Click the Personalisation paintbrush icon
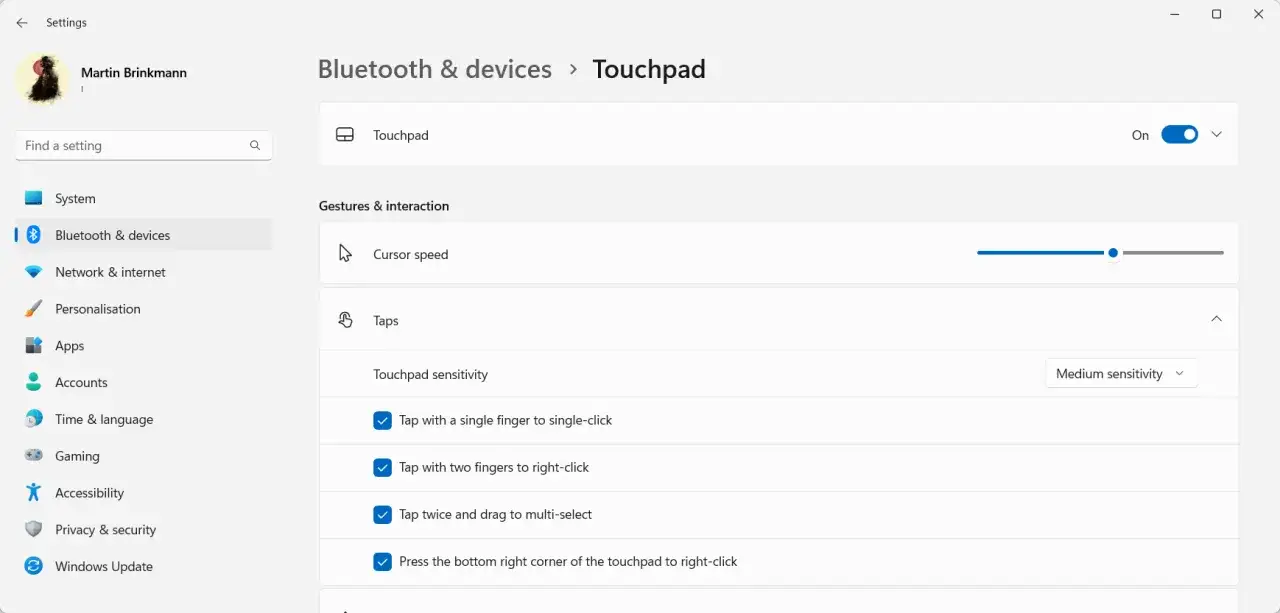Image resolution: width=1280 pixels, height=613 pixels. click(34, 309)
